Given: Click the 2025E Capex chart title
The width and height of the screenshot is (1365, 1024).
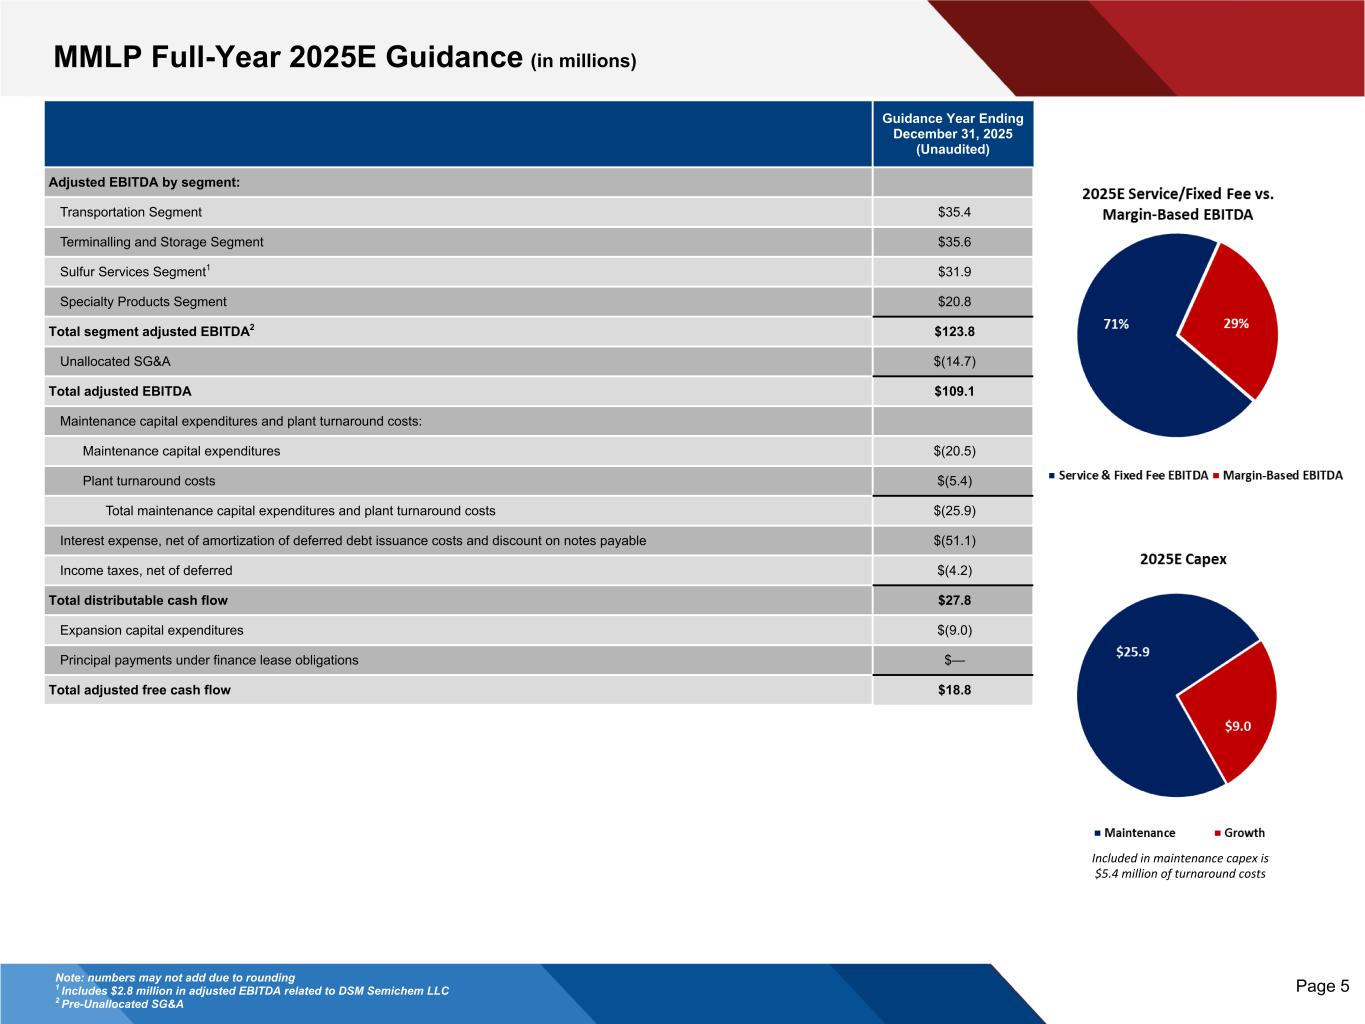Looking at the screenshot, I should [1183, 559].
